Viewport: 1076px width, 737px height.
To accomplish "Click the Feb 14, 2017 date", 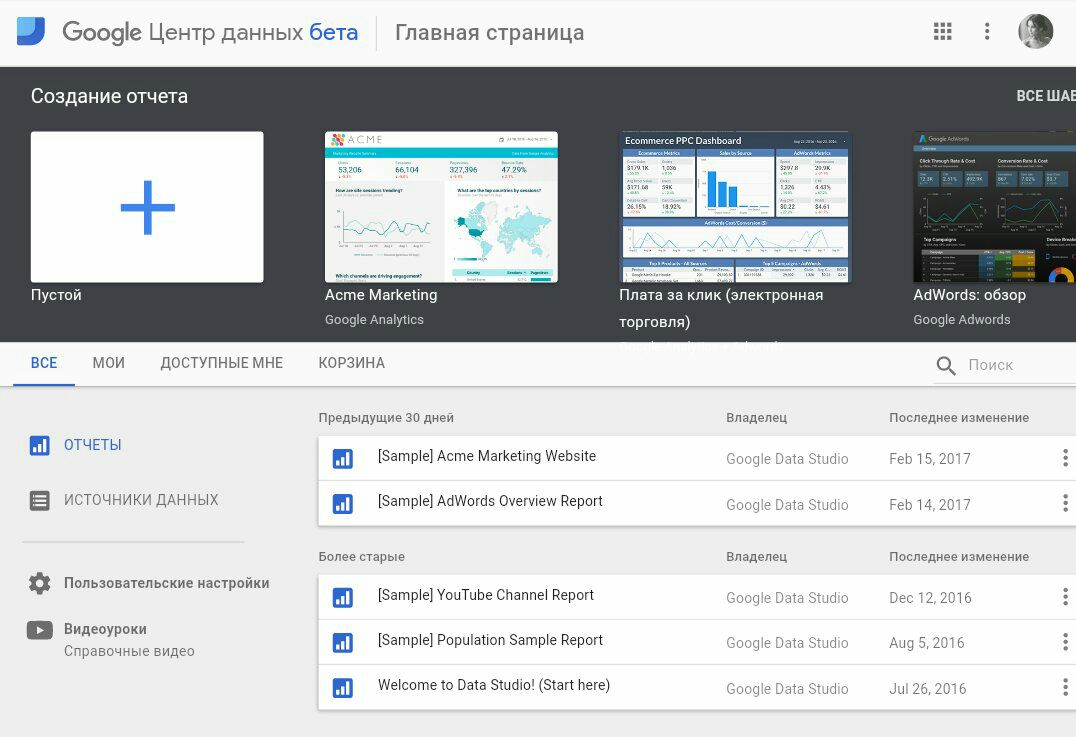I will (930, 505).
